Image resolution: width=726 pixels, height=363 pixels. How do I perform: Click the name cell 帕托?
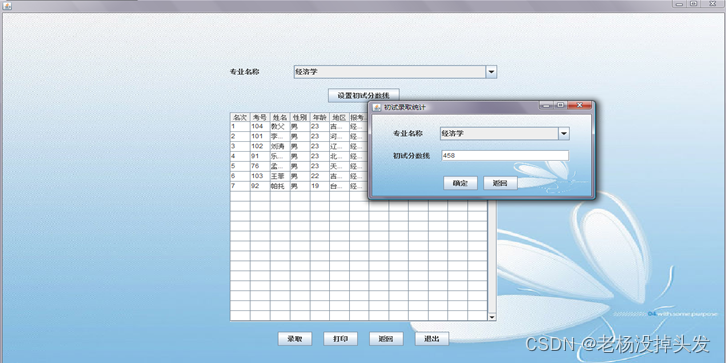tap(280, 186)
